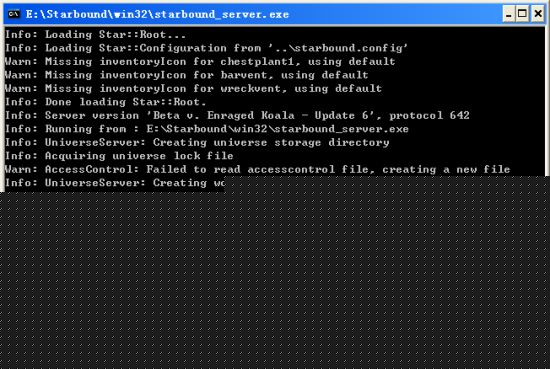Minimize the starbound_server.exe console window
Image resolution: width=550 pixels, height=369 pixels.
[x=508, y=14]
